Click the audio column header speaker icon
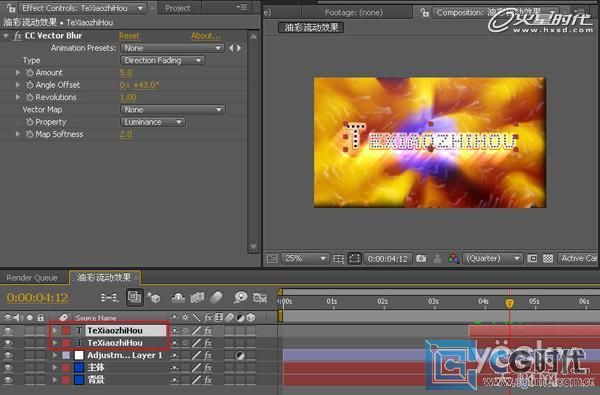The height and width of the screenshot is (395, 600). coord(18,317)
